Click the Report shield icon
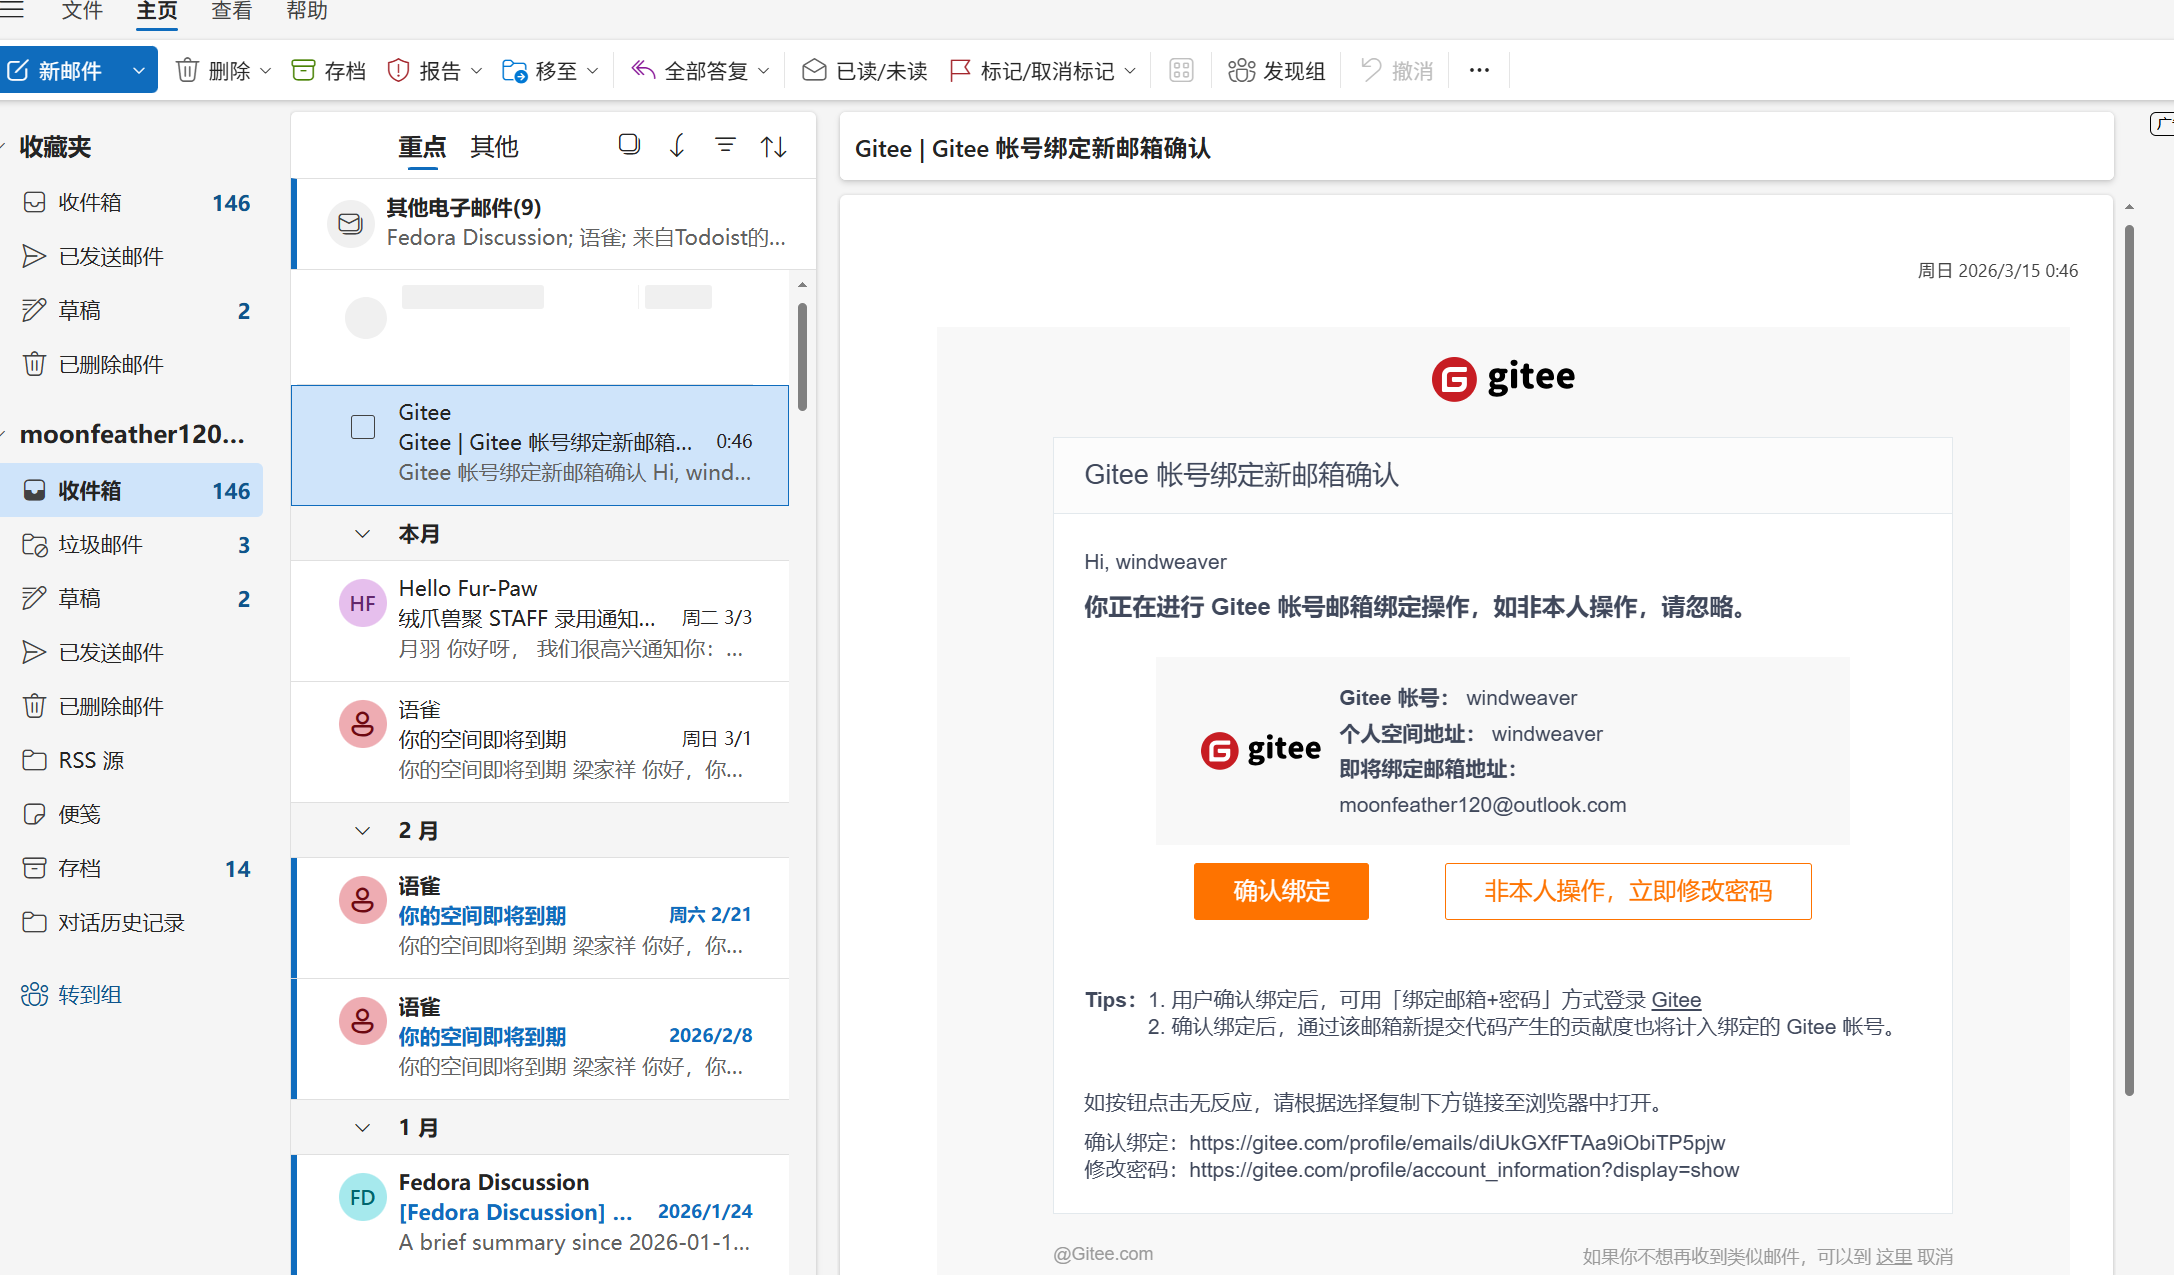The height and width of the screenshot is (1275, 2174). [398, 70]
